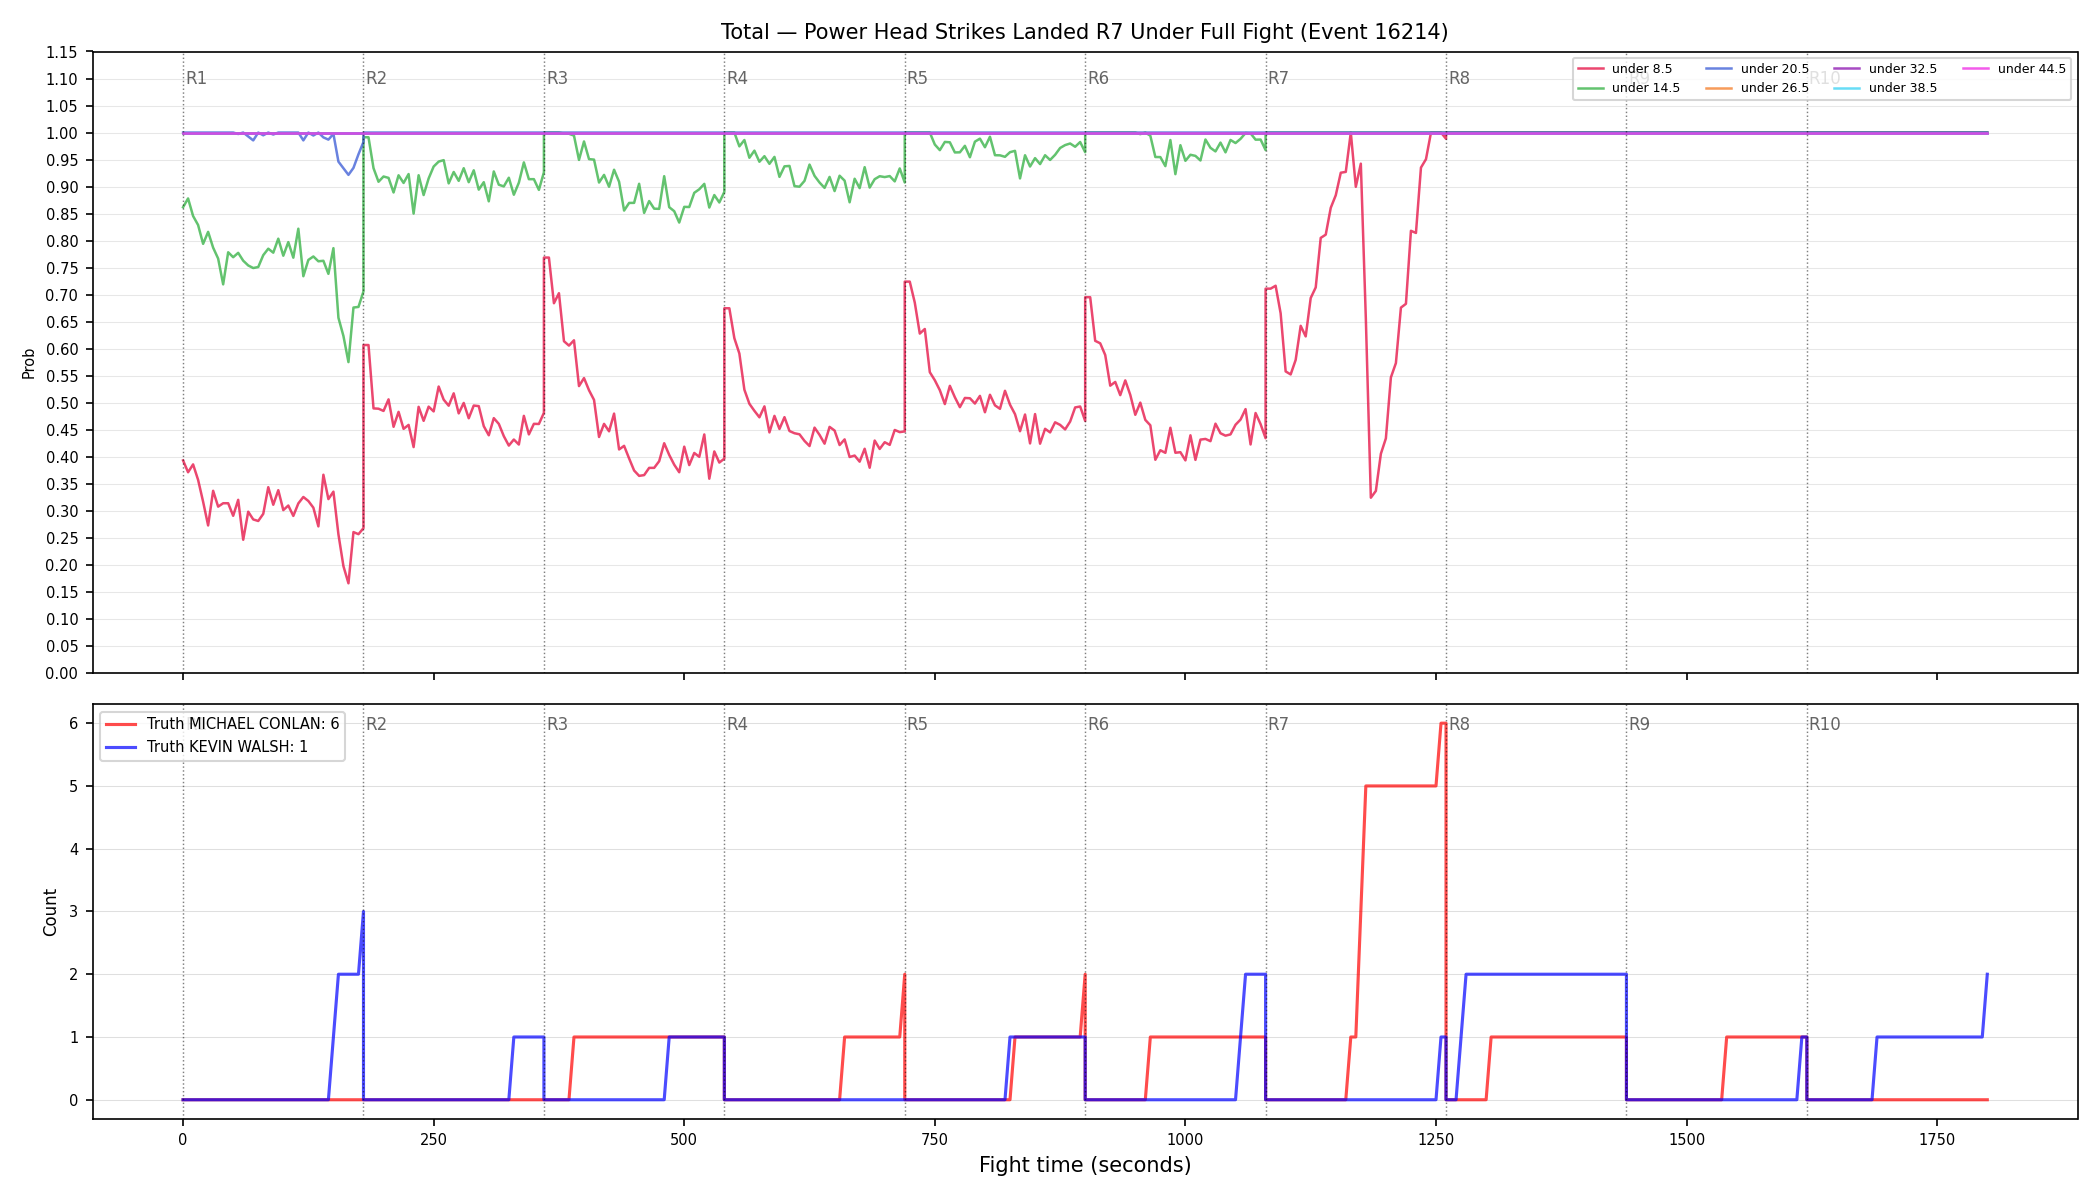The height and width of the screenshot is (1200, 2100).
Task: Click 'Truth KEVIN WALSH: 1' legend text
Action: point(227,747)
